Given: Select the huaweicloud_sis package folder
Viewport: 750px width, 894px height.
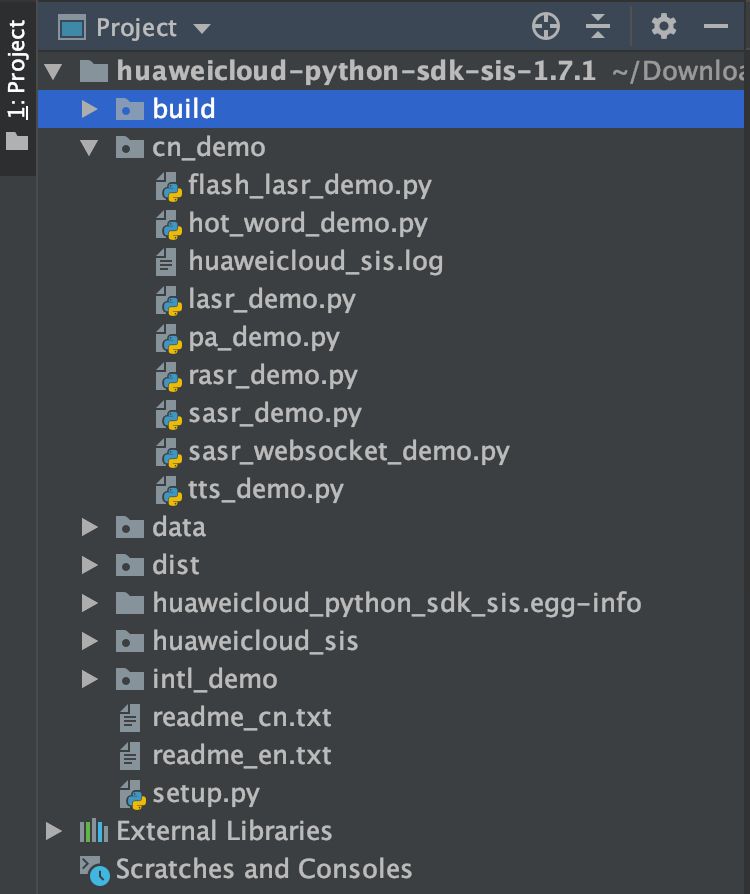Looking at the screenshot, I should [x=254, y=641].
